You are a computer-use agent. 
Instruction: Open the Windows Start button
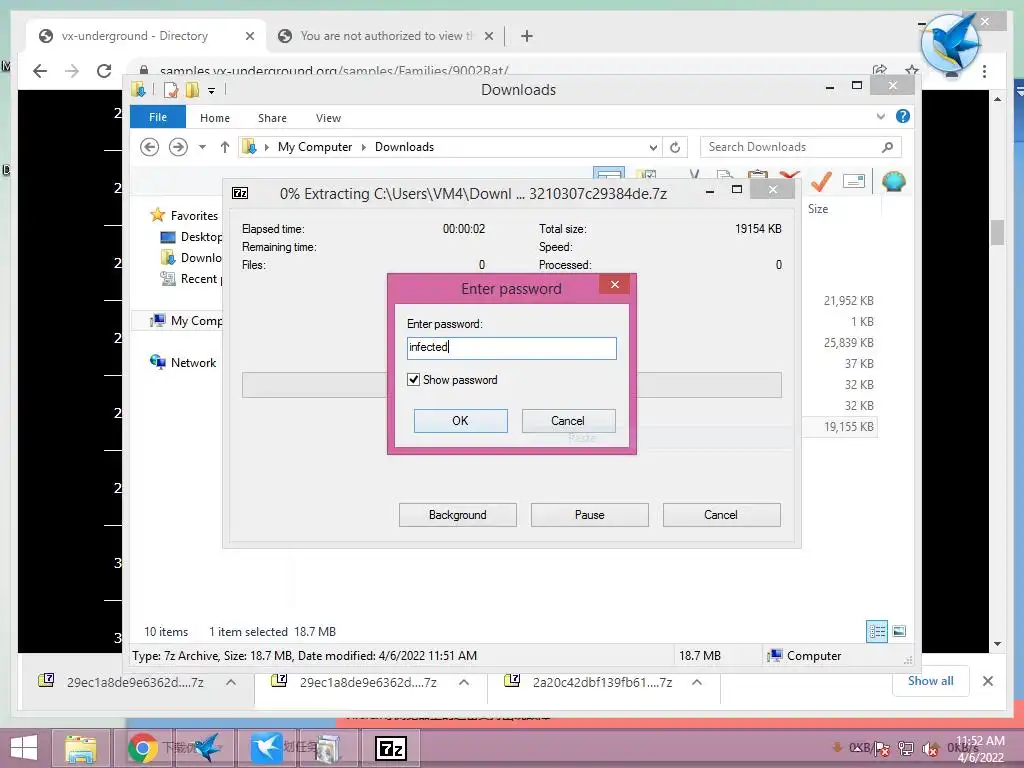[x=24, y=748]
